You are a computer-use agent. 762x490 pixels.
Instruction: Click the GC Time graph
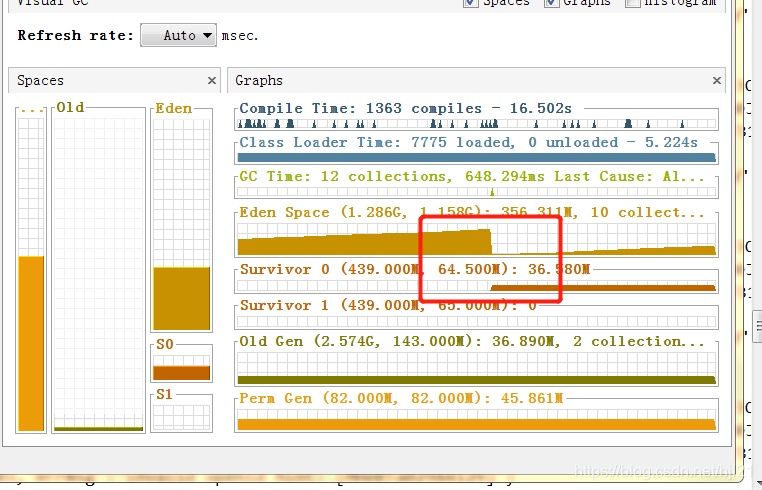[x=476, y=192]
